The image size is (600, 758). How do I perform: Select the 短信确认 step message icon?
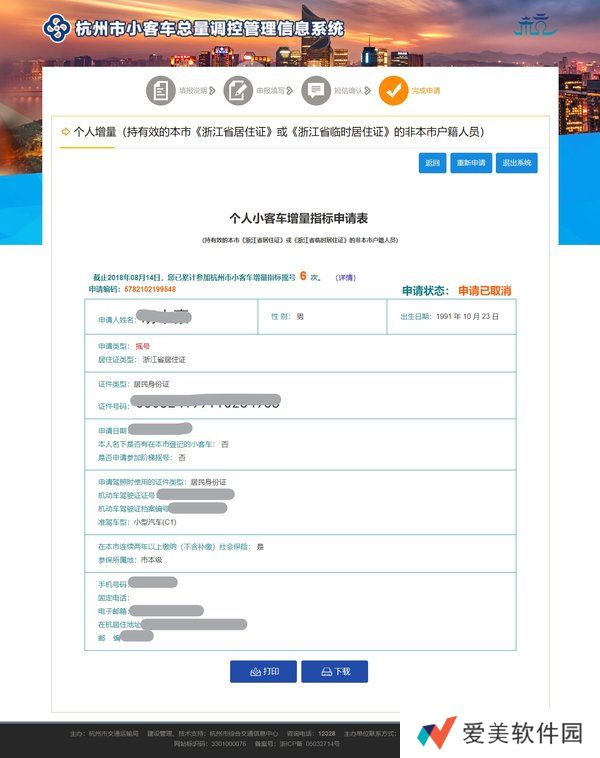(x=316, y=90)
